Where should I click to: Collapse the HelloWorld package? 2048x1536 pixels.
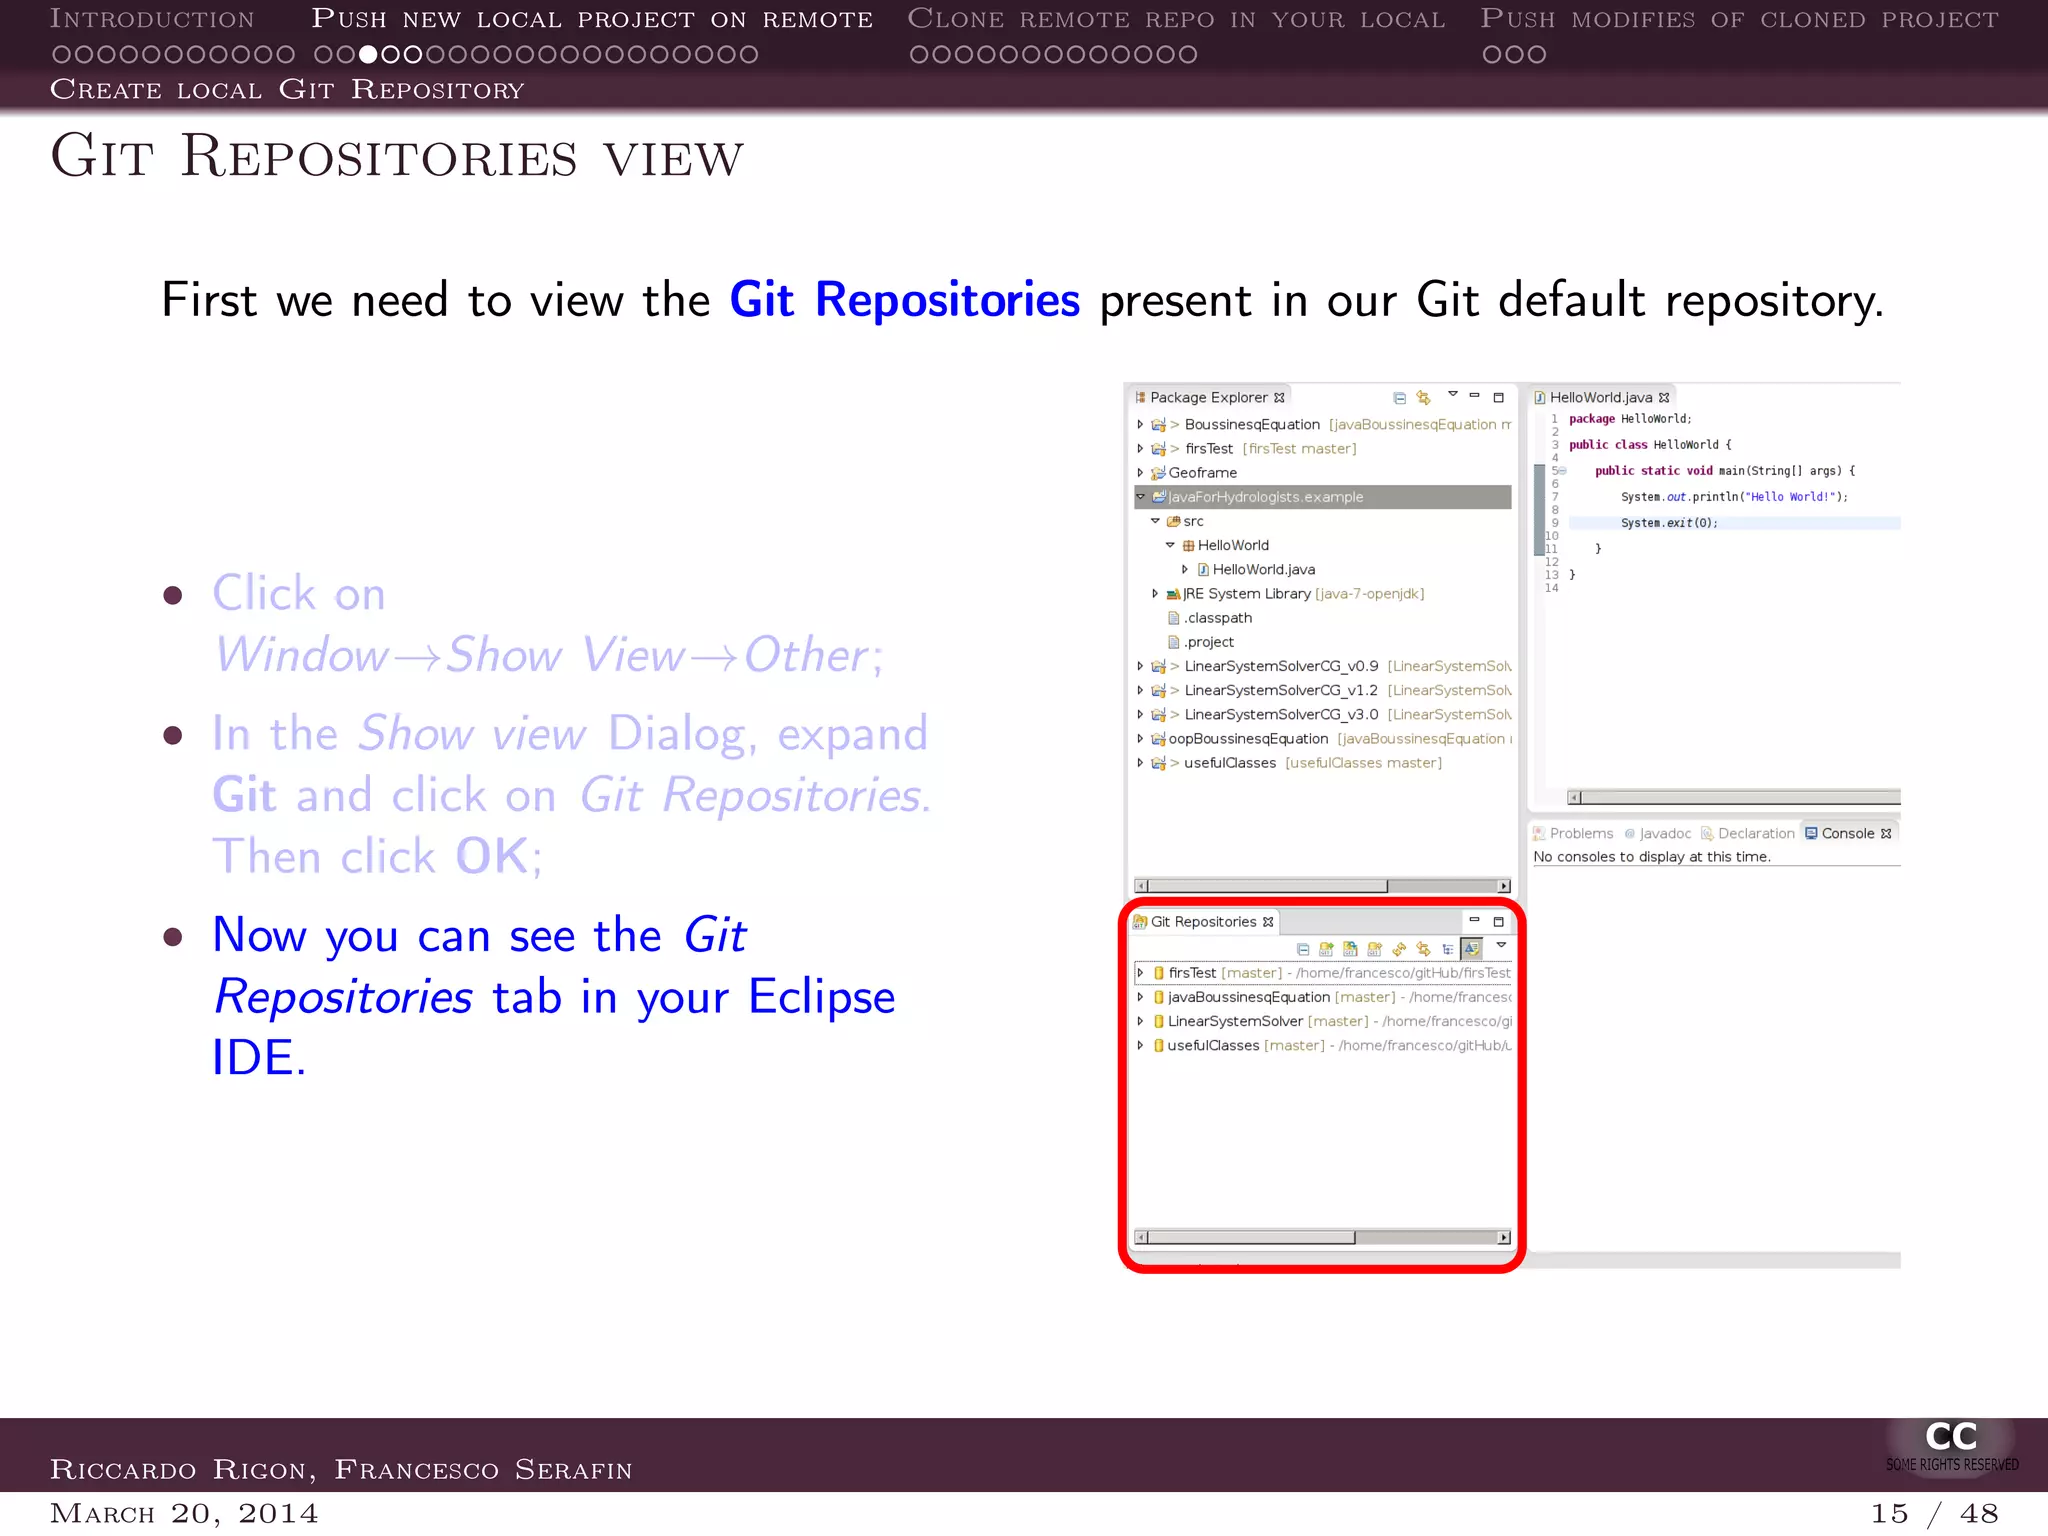1170,545
